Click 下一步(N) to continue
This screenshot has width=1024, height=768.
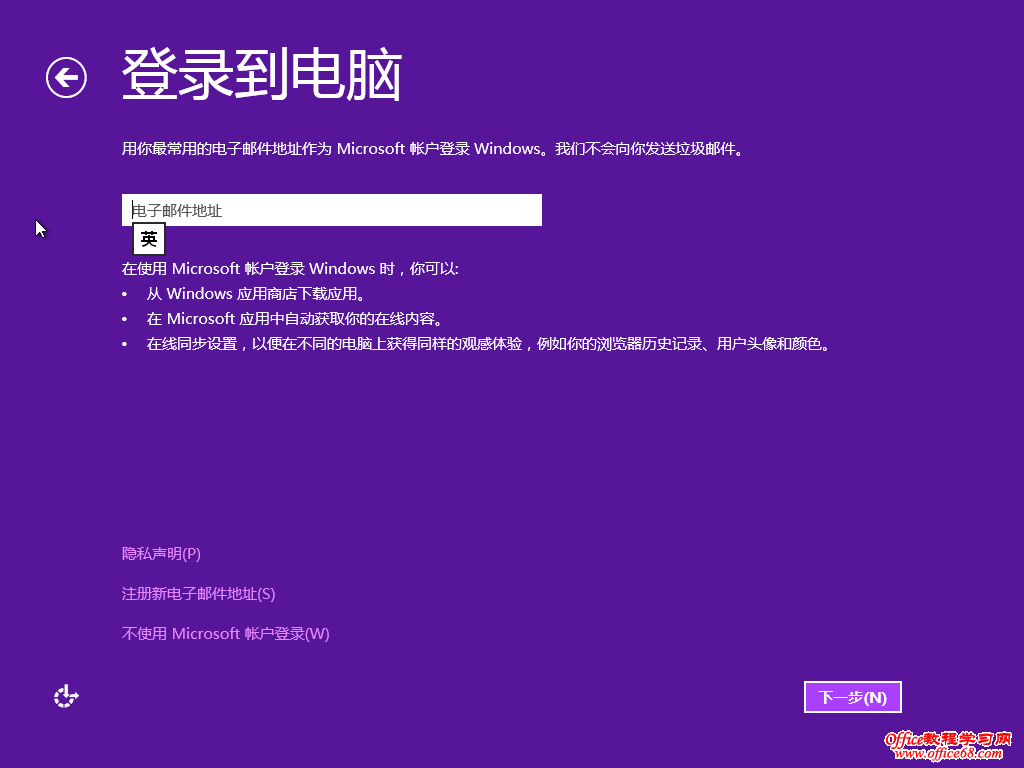[x=852, y=696]
